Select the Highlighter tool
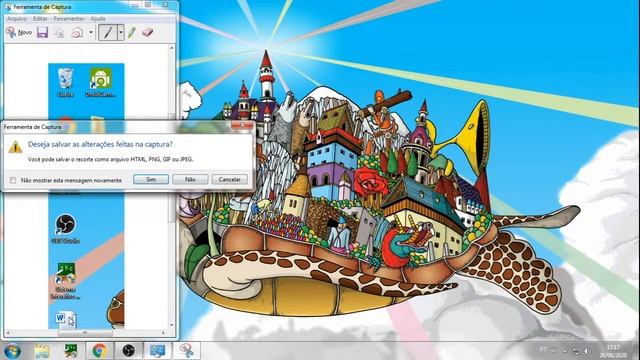640x360 pixels. (131, 32)
